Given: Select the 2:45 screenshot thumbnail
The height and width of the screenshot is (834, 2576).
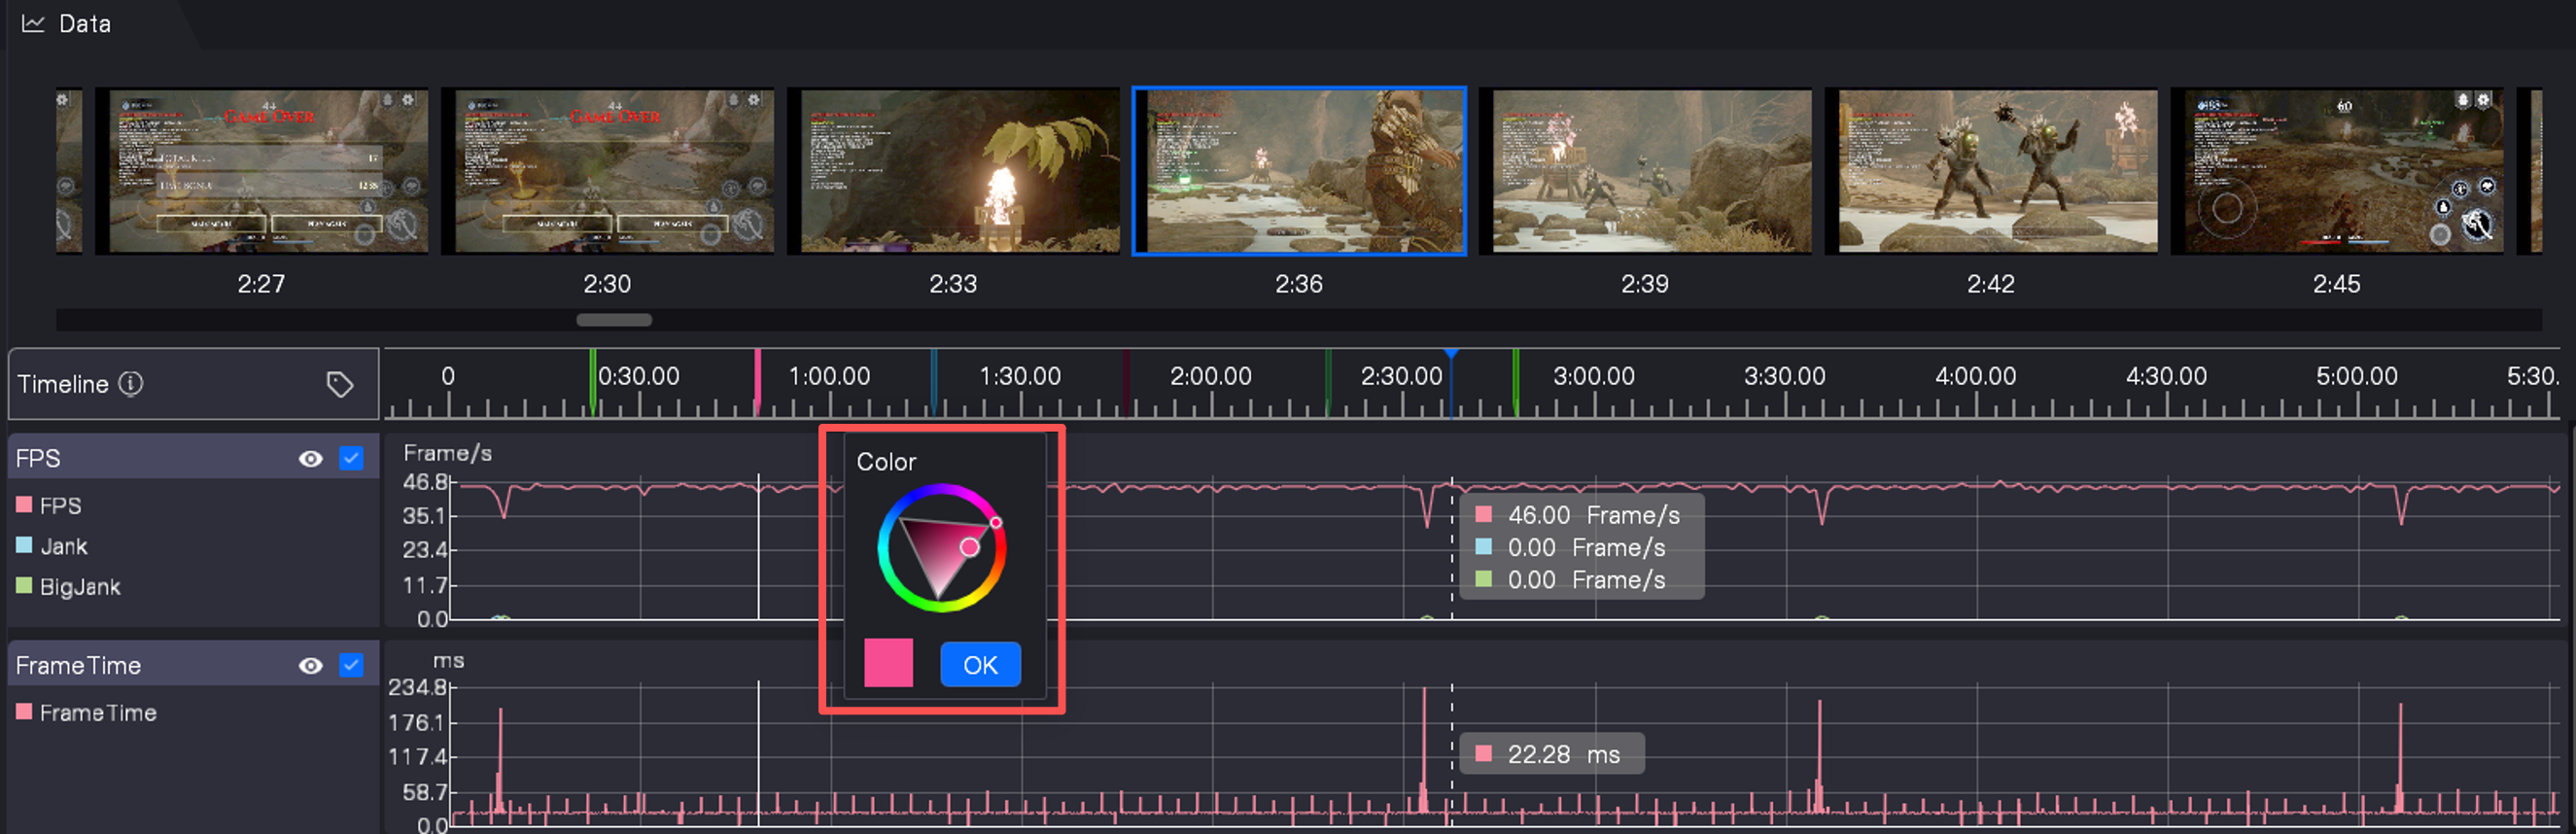Looking at the screenshot, I should pos(2337,171).
